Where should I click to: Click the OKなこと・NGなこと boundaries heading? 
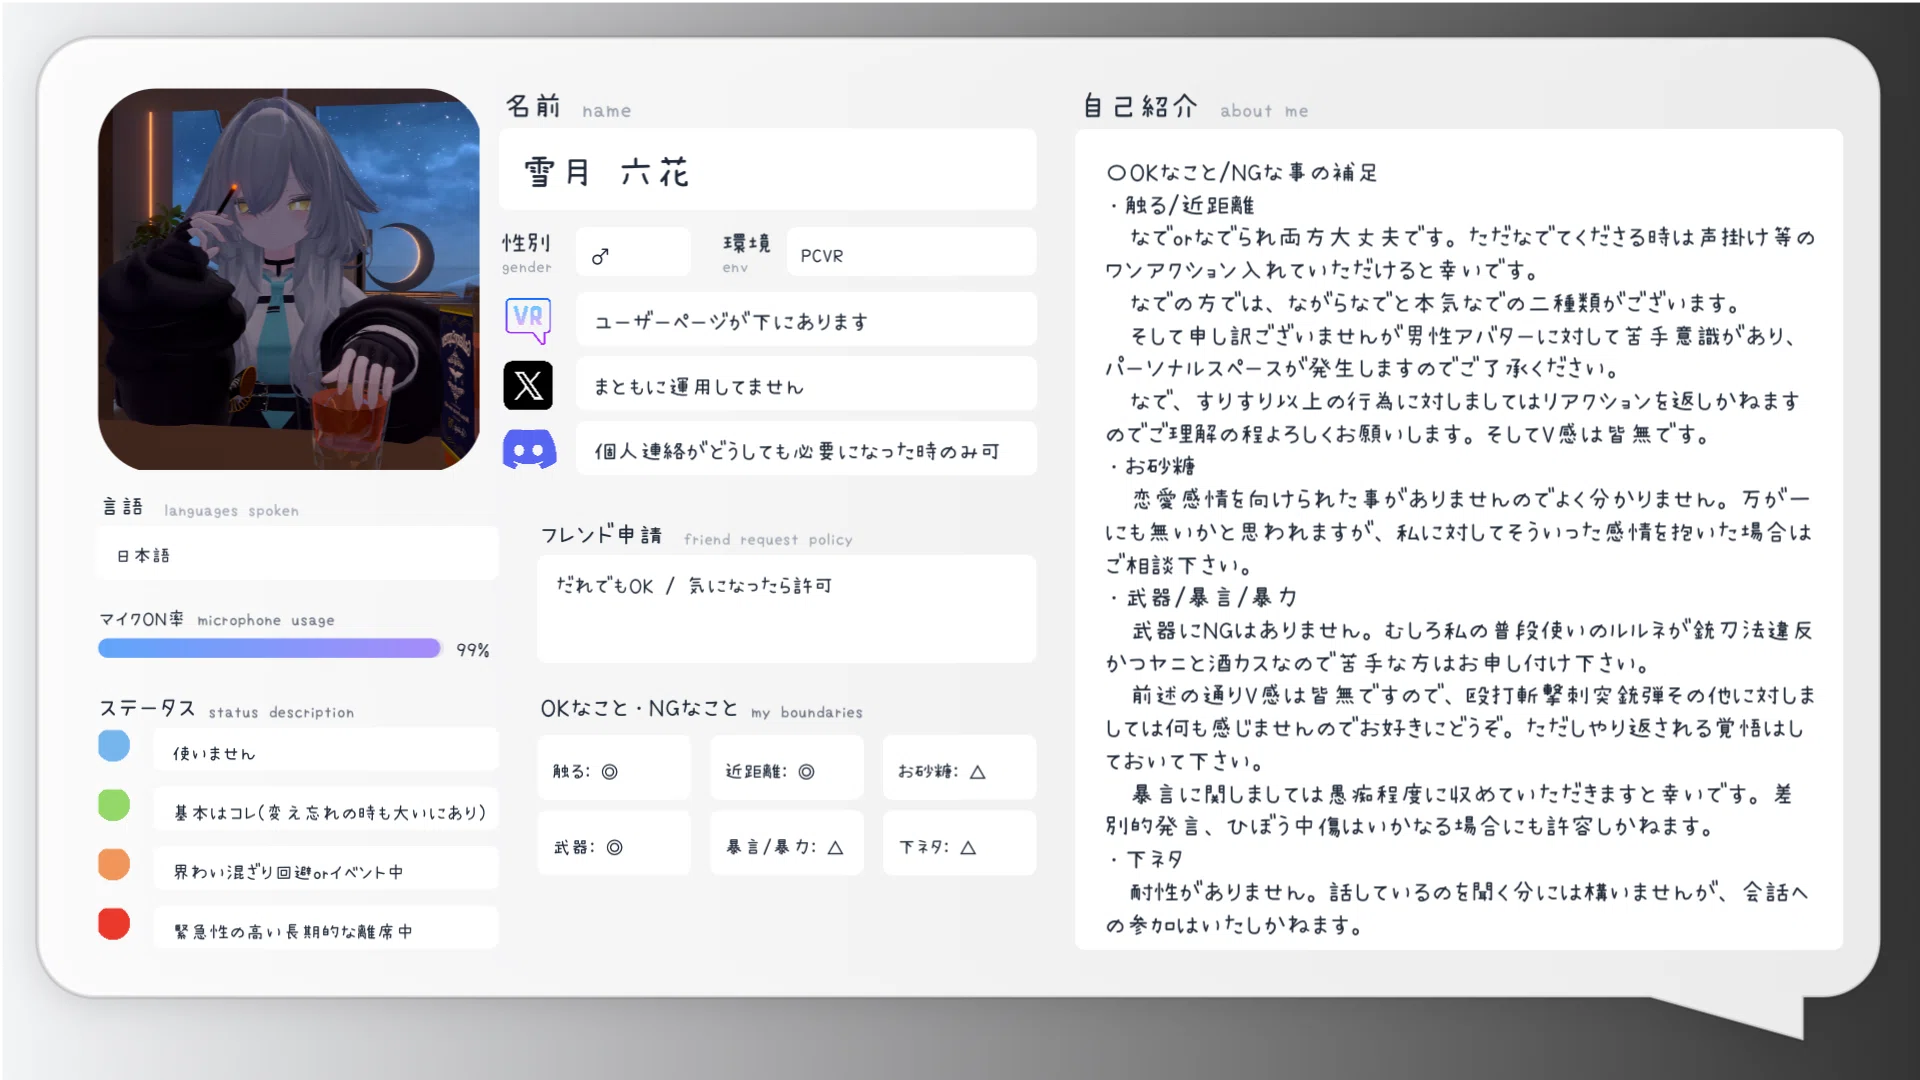point(701,709)
